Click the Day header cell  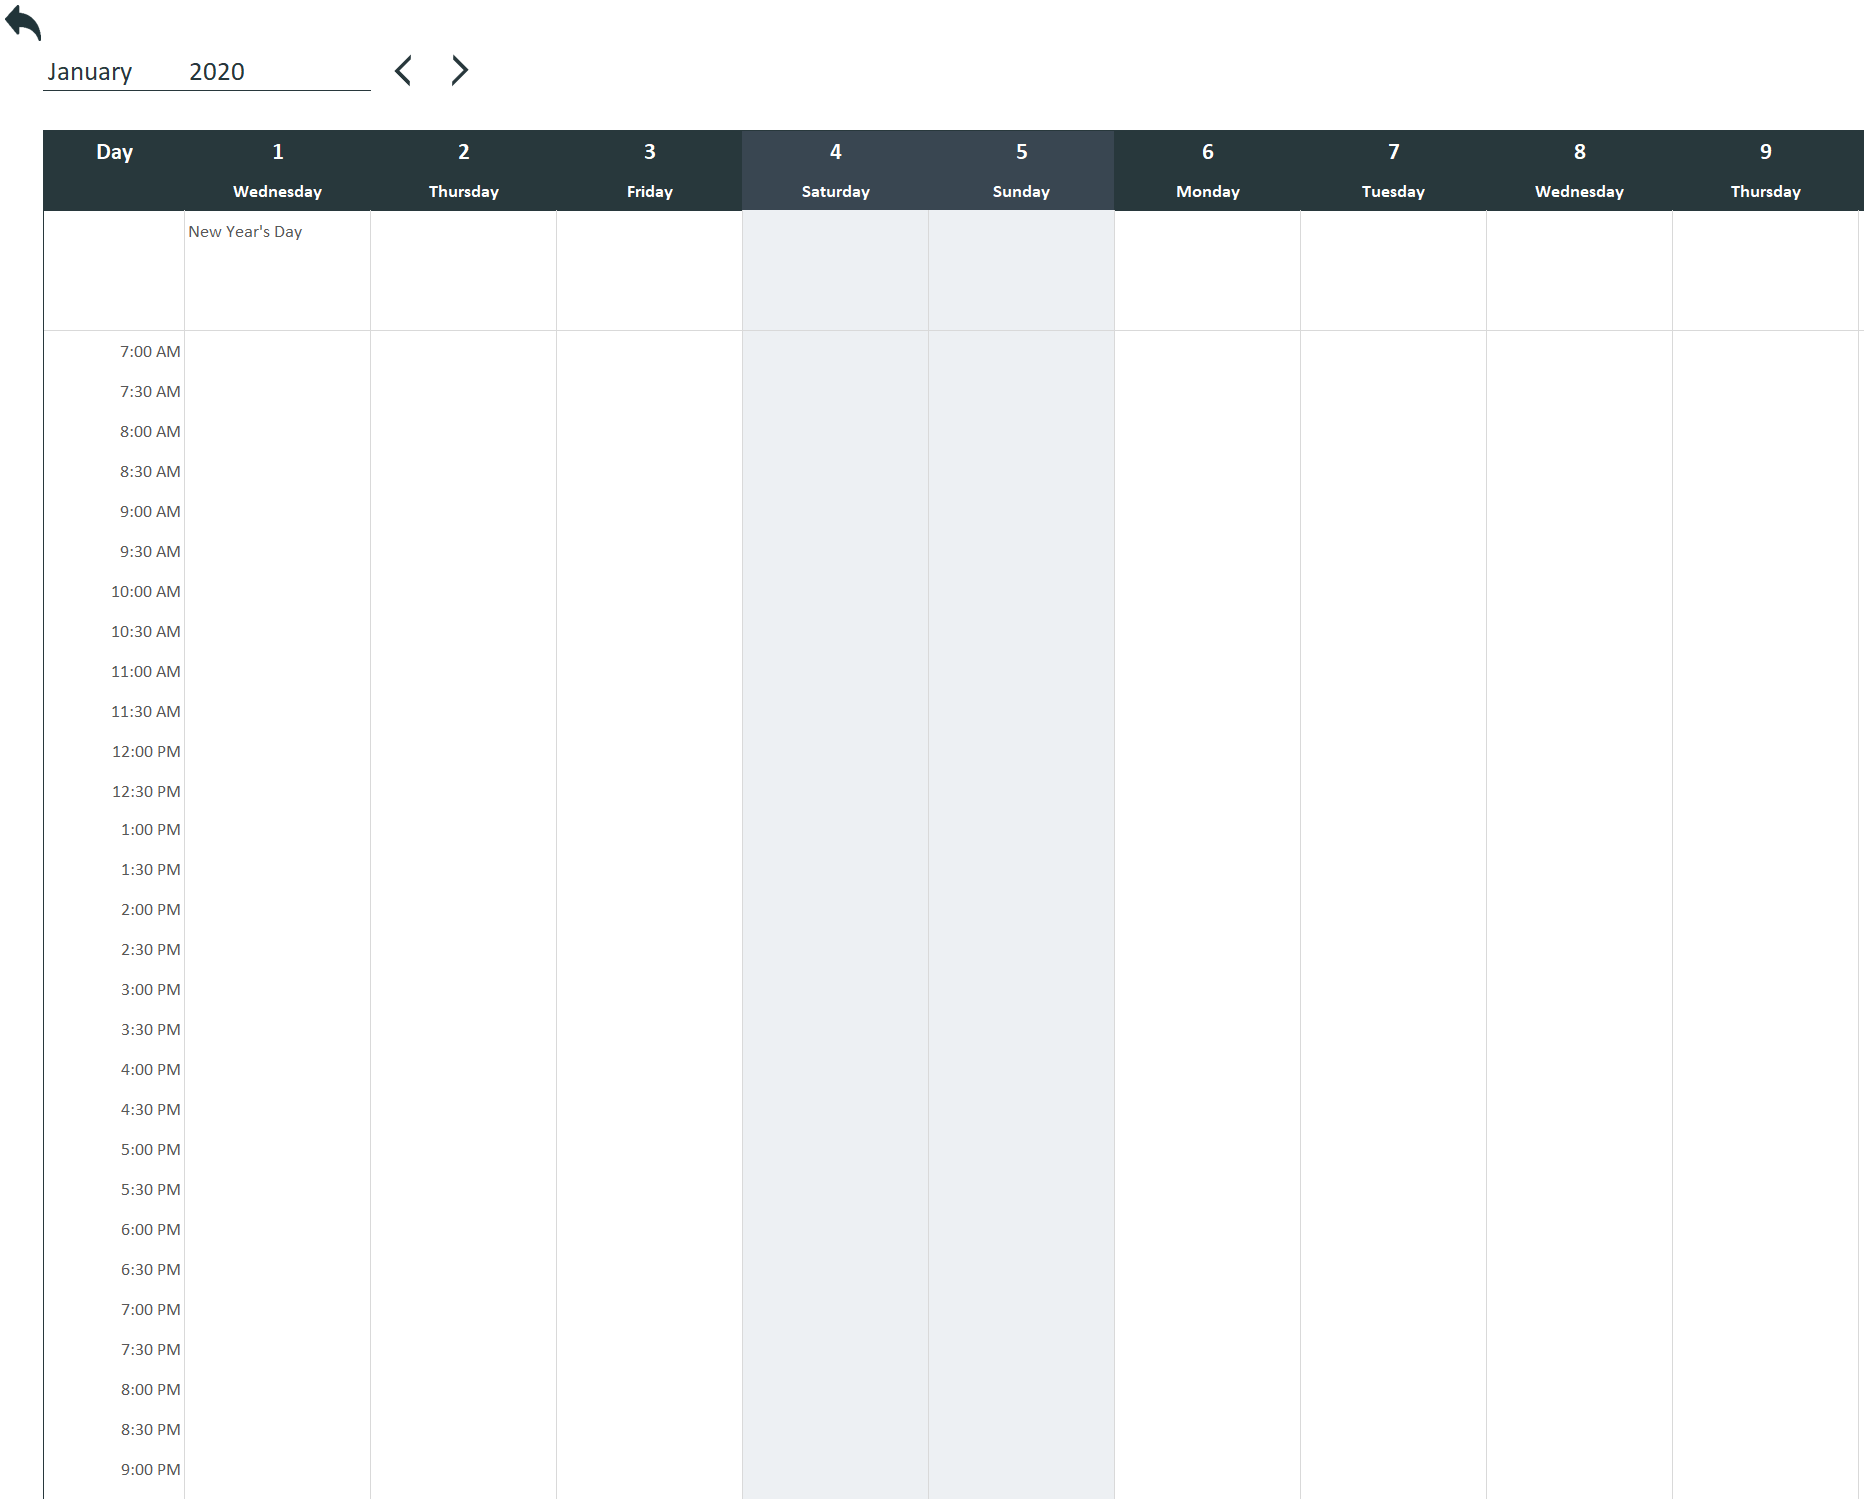114,152
